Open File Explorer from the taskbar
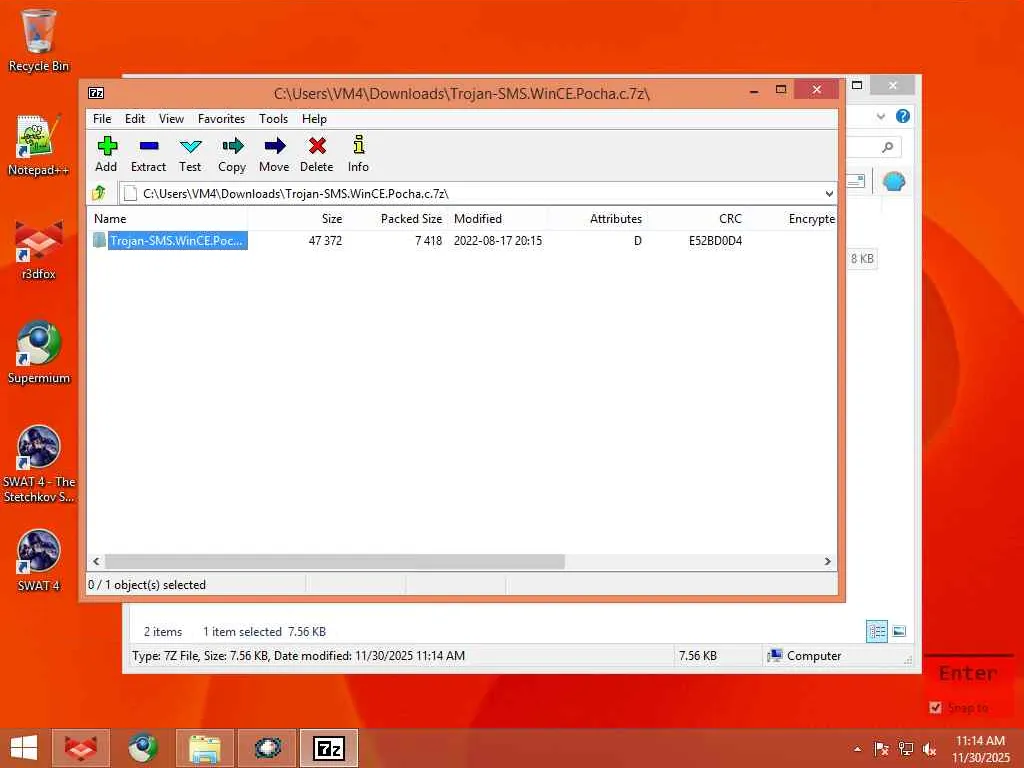 click(x=205, y=748)
